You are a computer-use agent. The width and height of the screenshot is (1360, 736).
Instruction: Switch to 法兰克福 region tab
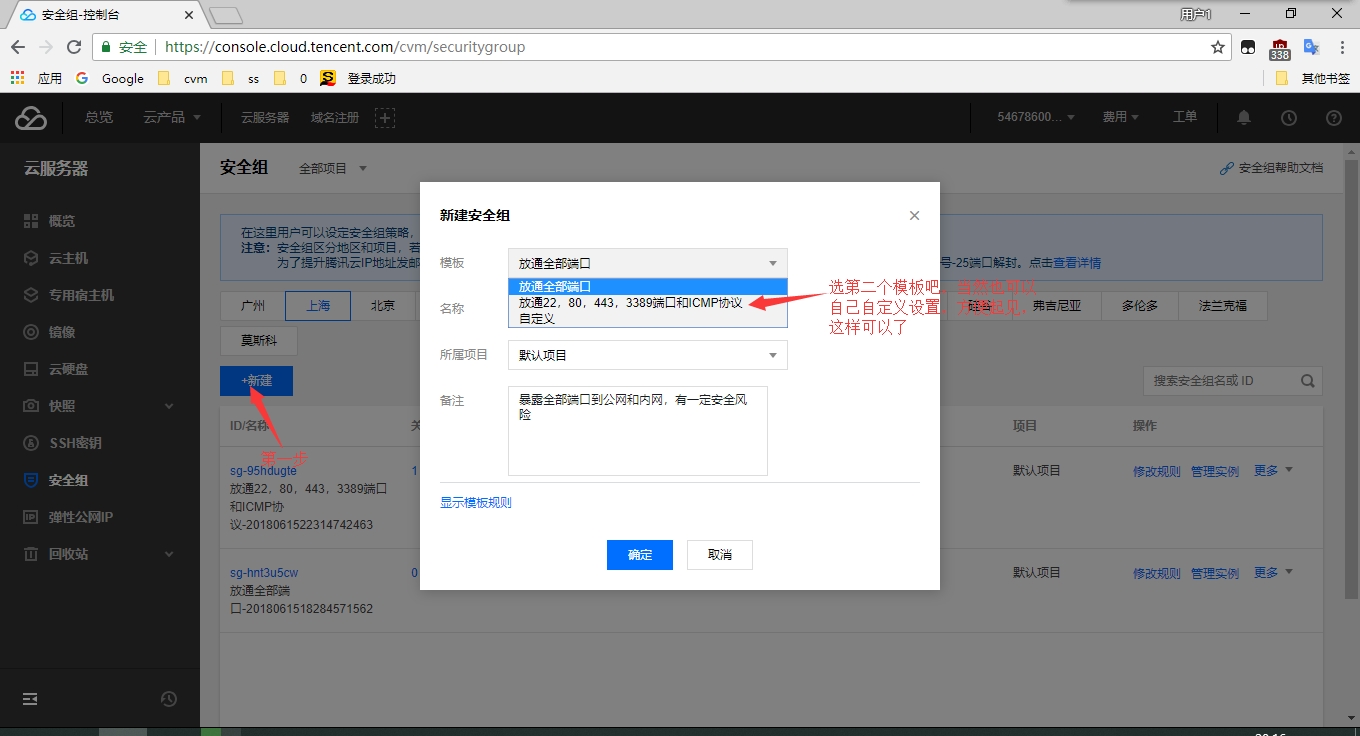(x=1222, y=306)
